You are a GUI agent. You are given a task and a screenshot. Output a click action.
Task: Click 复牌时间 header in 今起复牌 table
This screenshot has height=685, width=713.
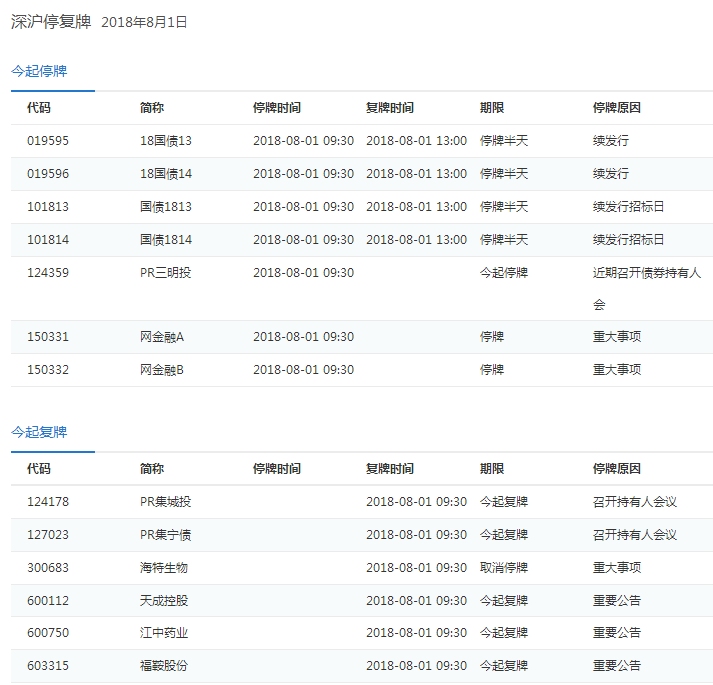pos(390,469)
